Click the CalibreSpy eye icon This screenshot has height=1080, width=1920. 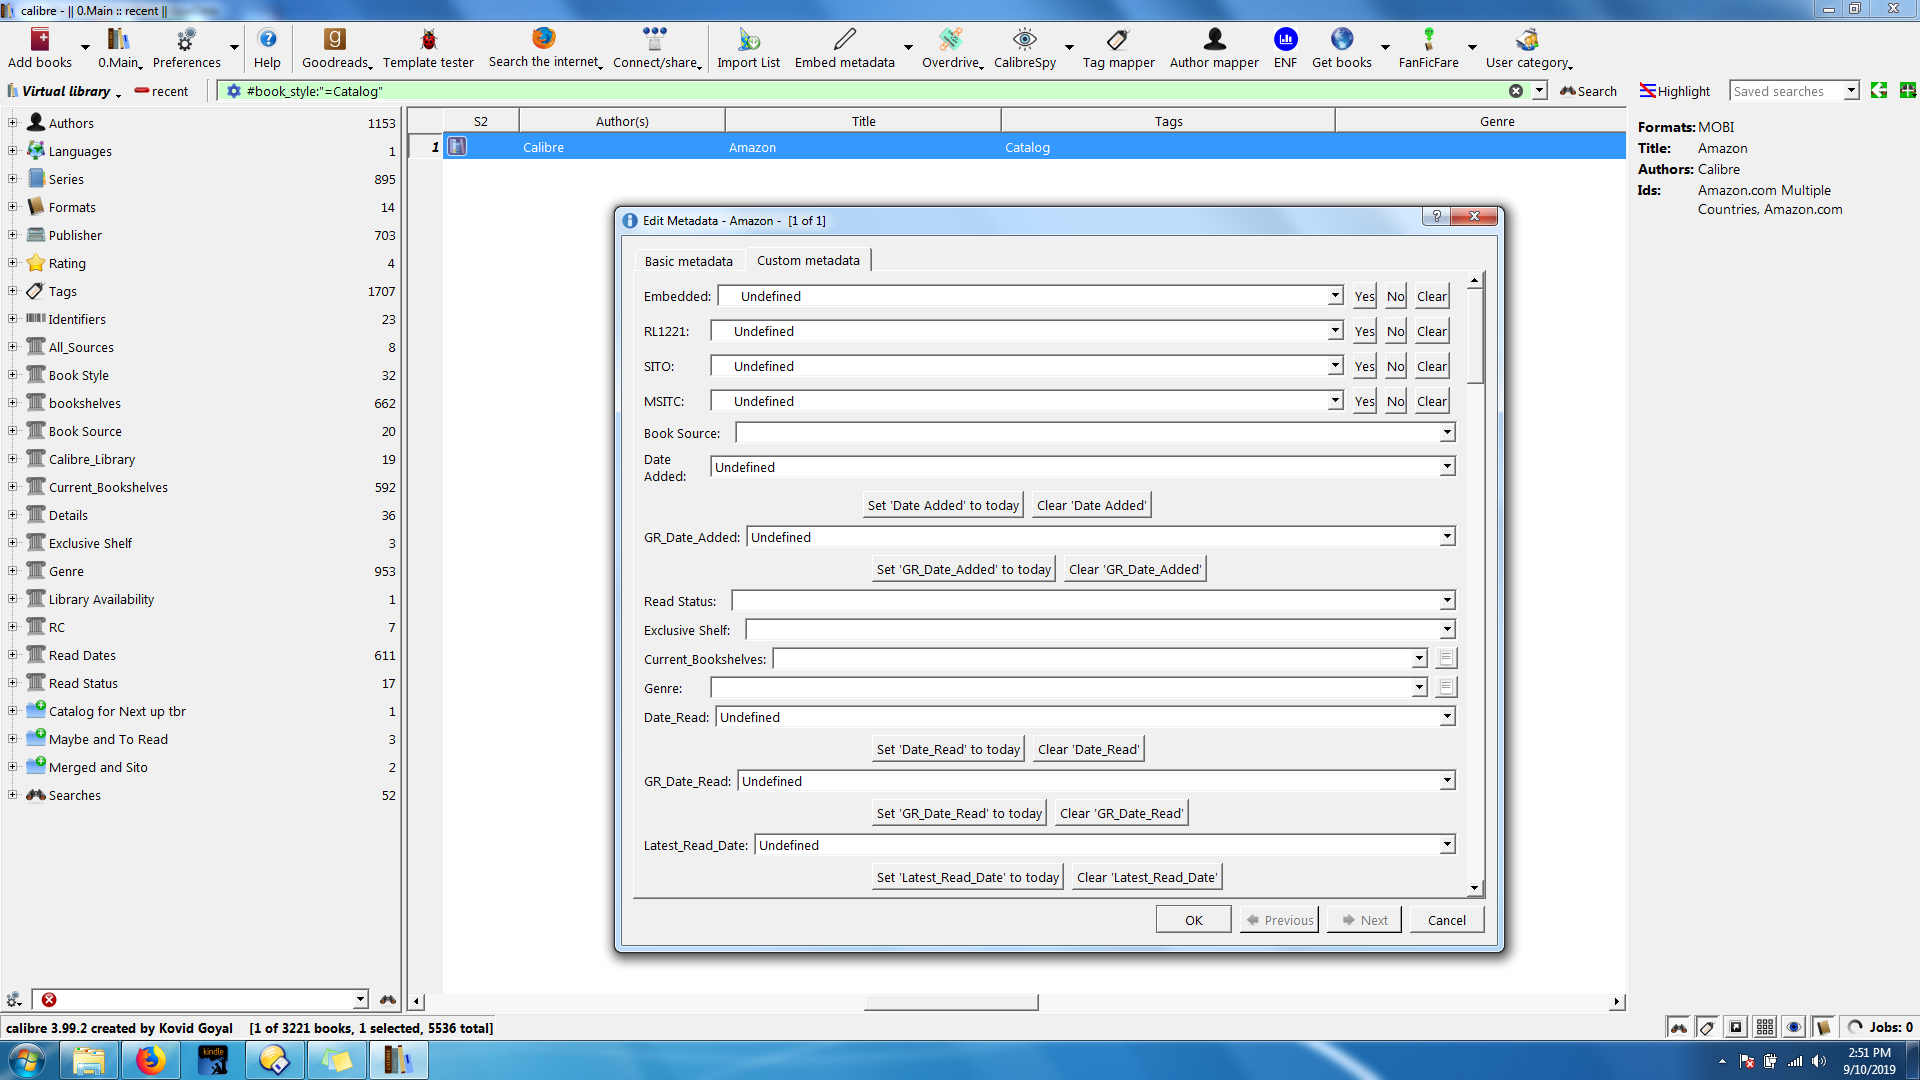1024,40
